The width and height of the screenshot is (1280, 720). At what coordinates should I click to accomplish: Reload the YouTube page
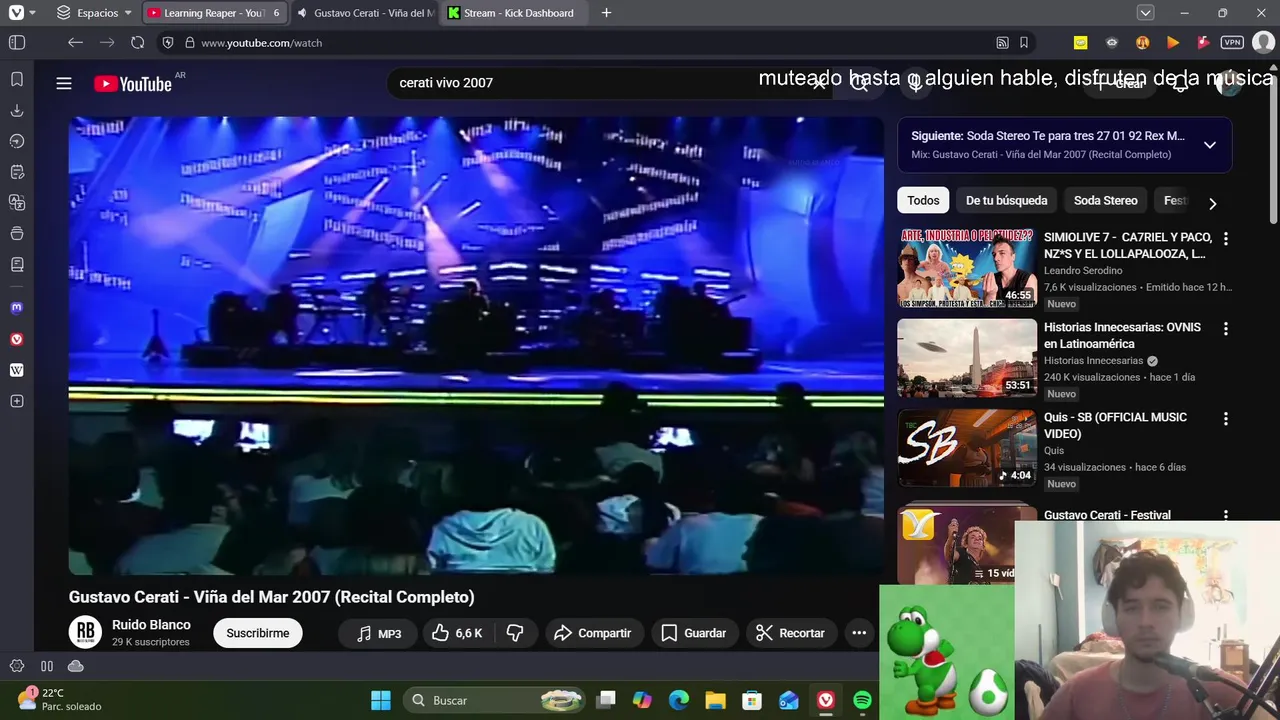(138, 43)
